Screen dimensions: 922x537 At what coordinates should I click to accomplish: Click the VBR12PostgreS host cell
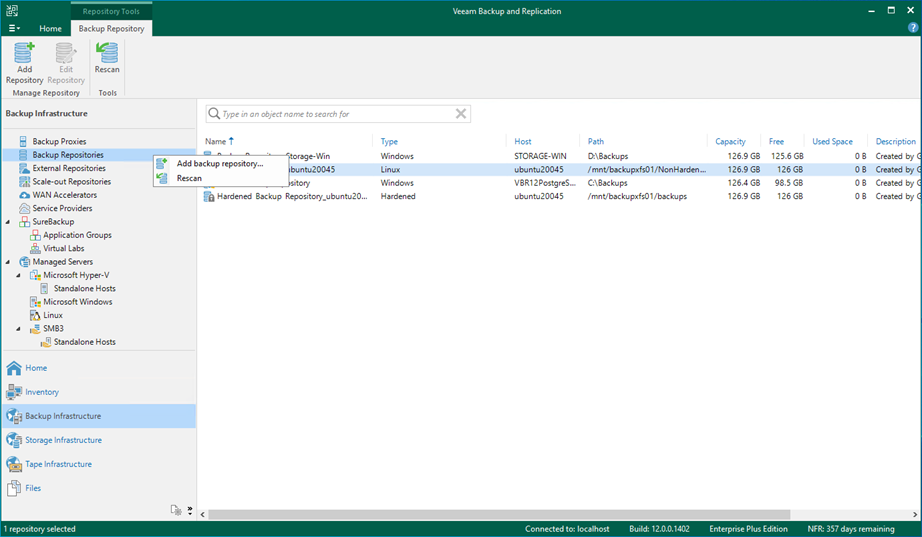tap(544, 183)
